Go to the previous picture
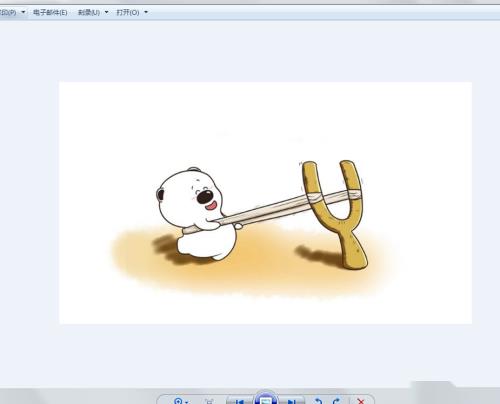 [239, 401]
